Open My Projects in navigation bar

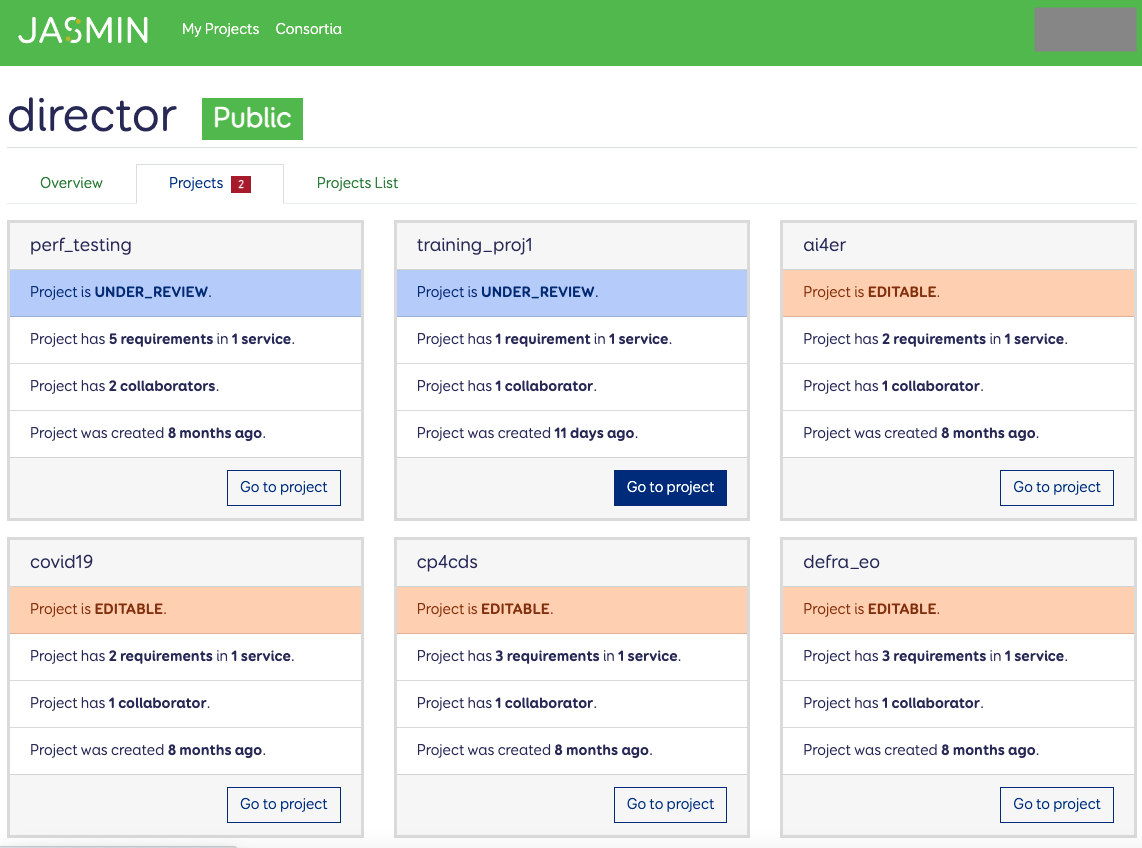[x=220, y=29]
